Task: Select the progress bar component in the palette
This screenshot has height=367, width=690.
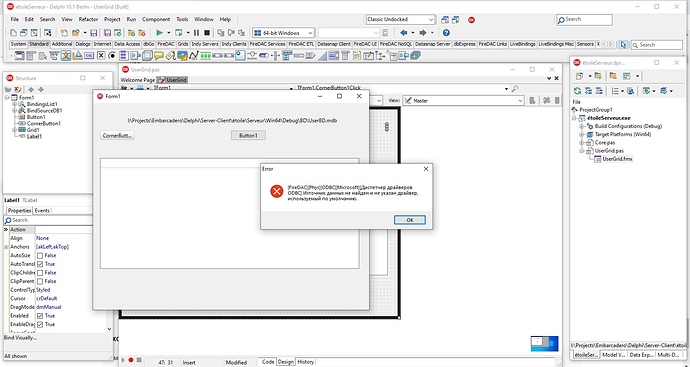Action: pos(205,55)
